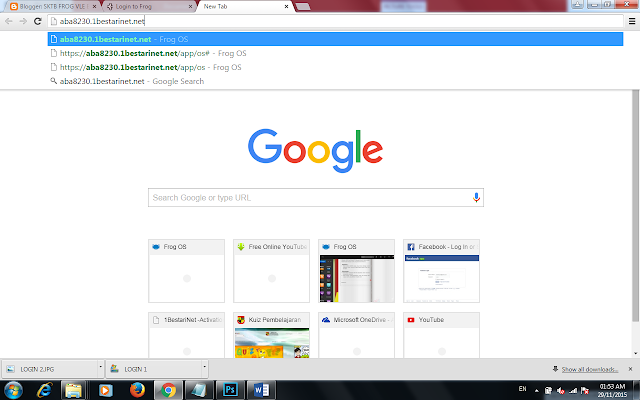The height and width of the screenshot is (400, 640).
Task: Open the downloaded LOGIN 1 file
Action: click(x=153, y=369)
